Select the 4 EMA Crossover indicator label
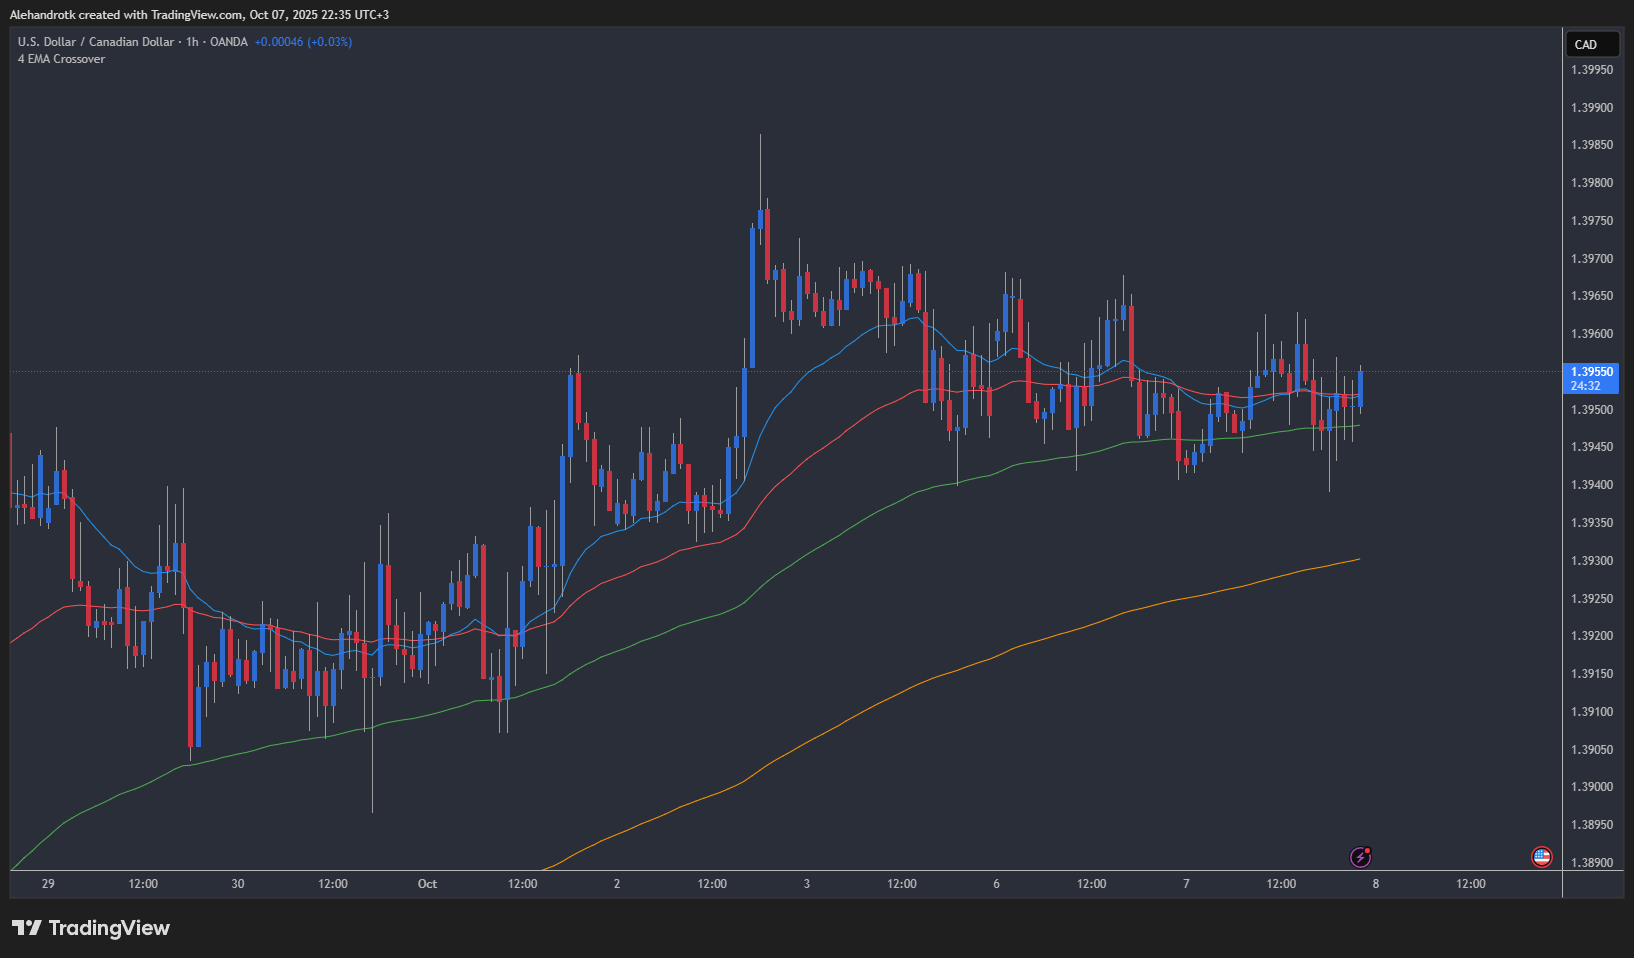 pos(61,59)
